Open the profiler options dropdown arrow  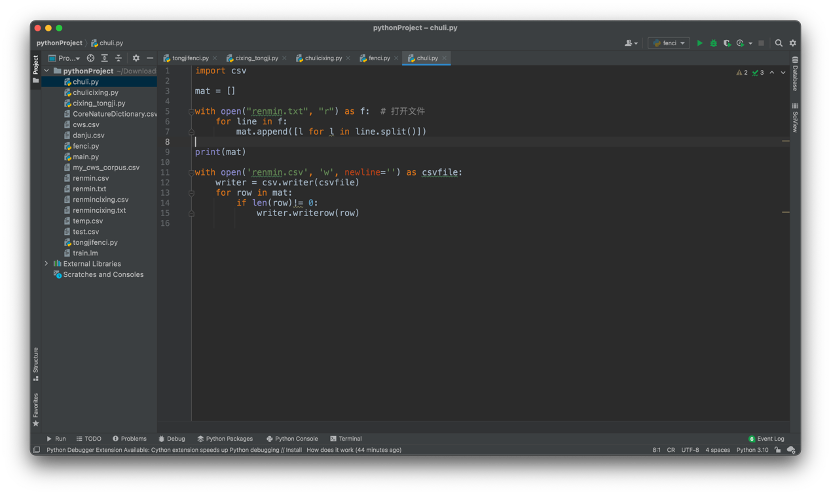click(750, 43)
